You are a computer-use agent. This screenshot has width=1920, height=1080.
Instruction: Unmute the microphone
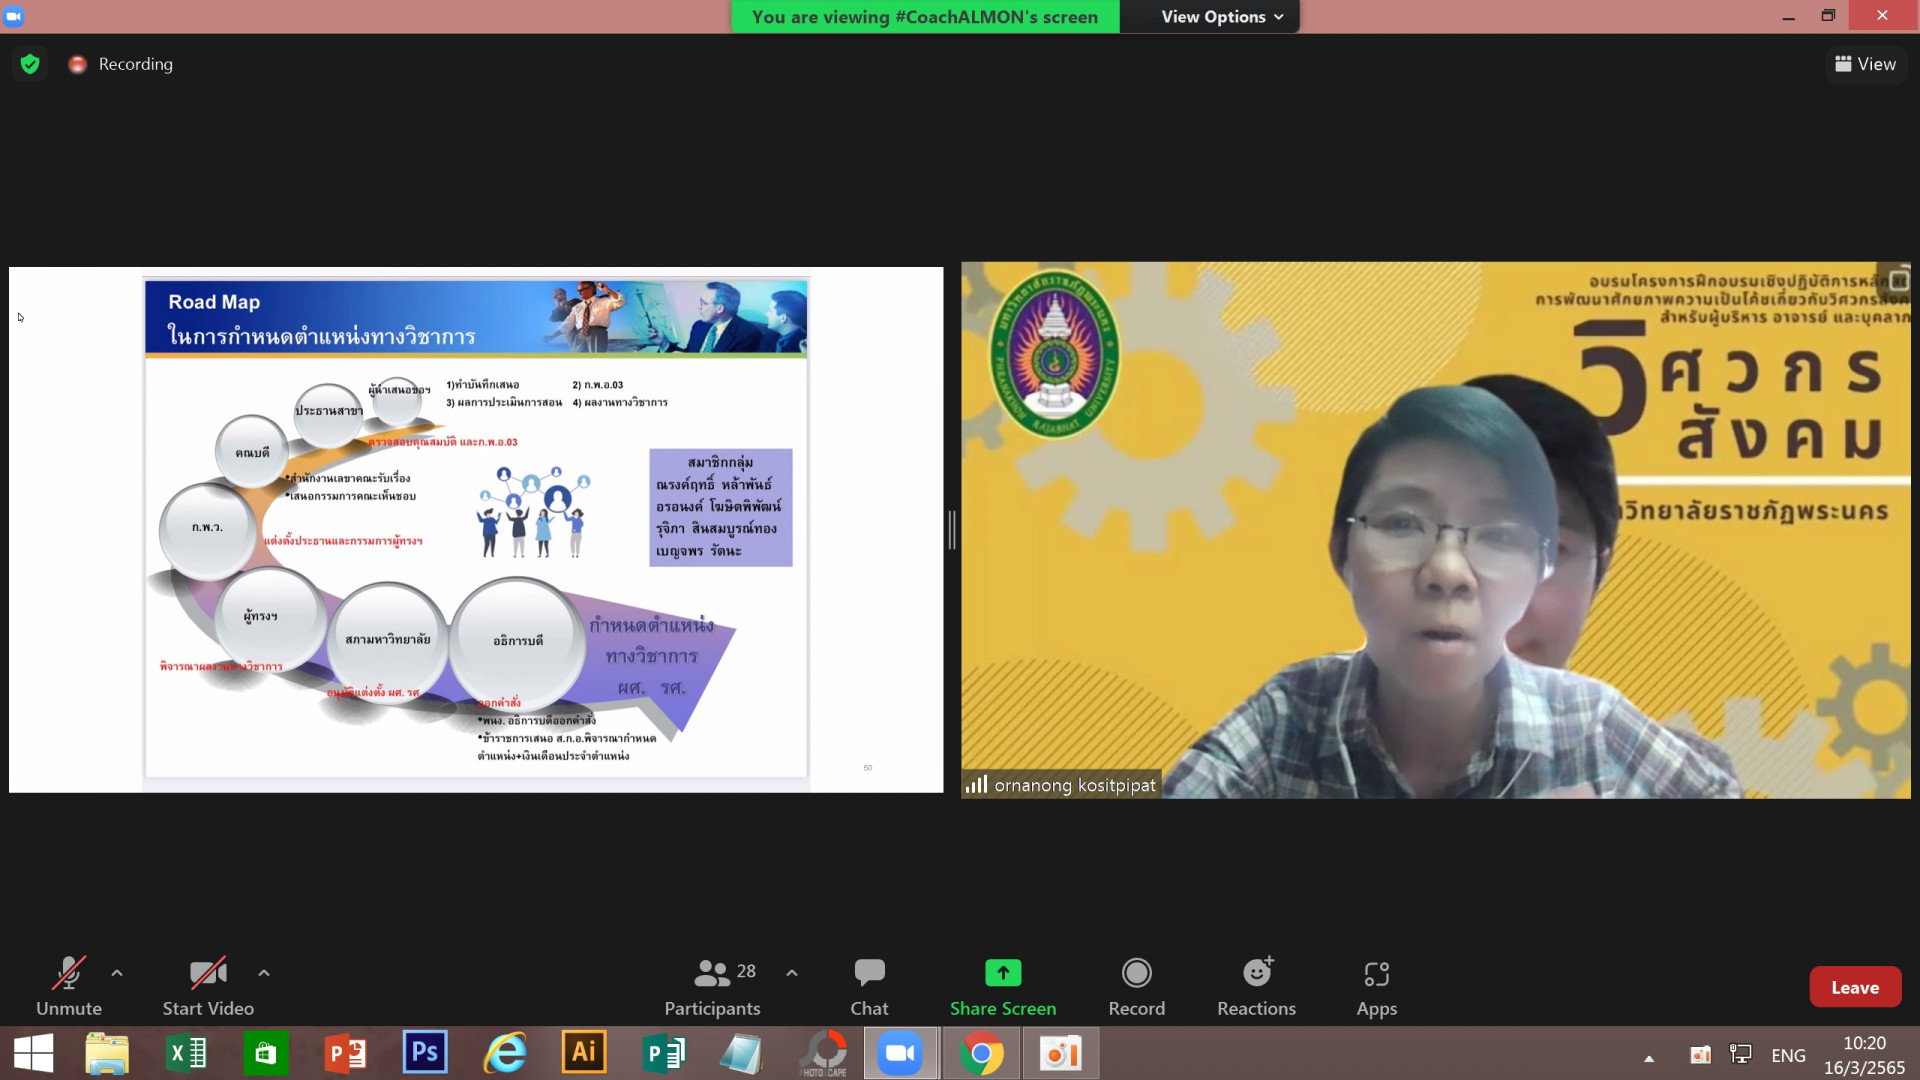pyautogui.click(x=68, y=973)
